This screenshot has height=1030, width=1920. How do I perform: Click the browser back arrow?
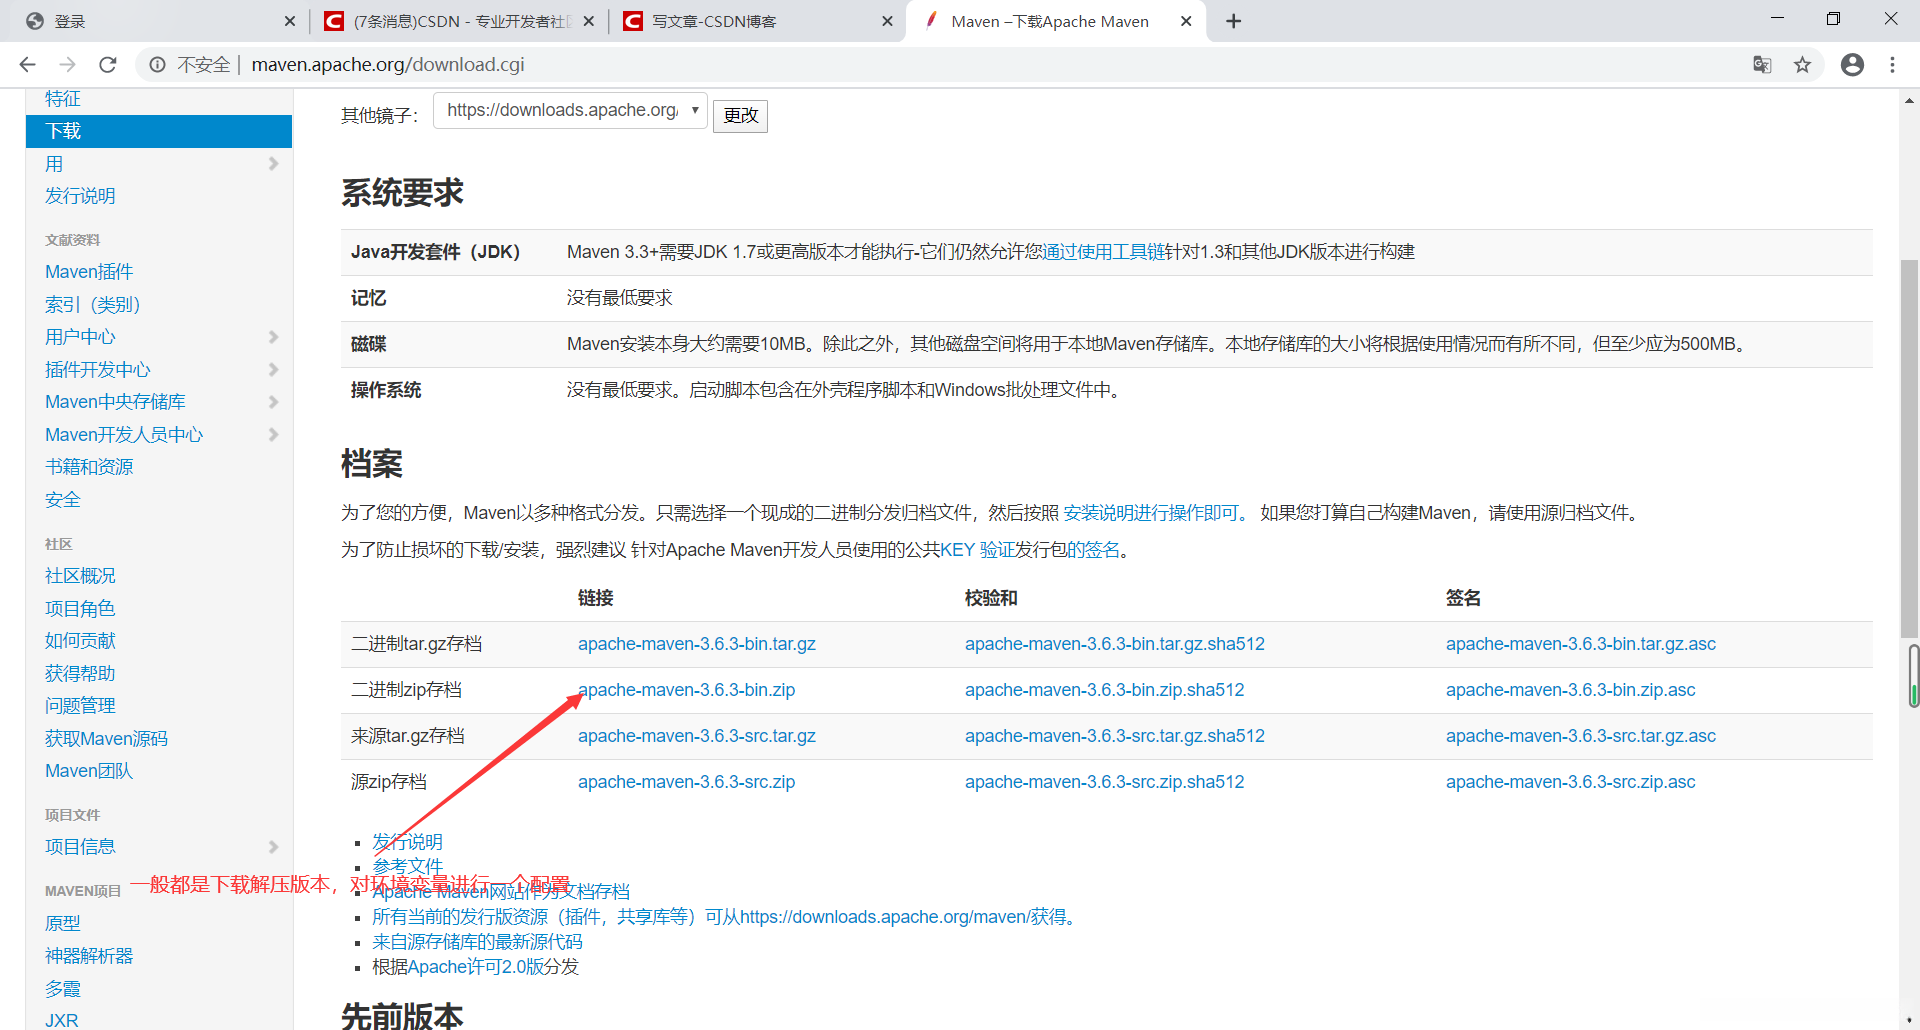click(x=27, y=65)
